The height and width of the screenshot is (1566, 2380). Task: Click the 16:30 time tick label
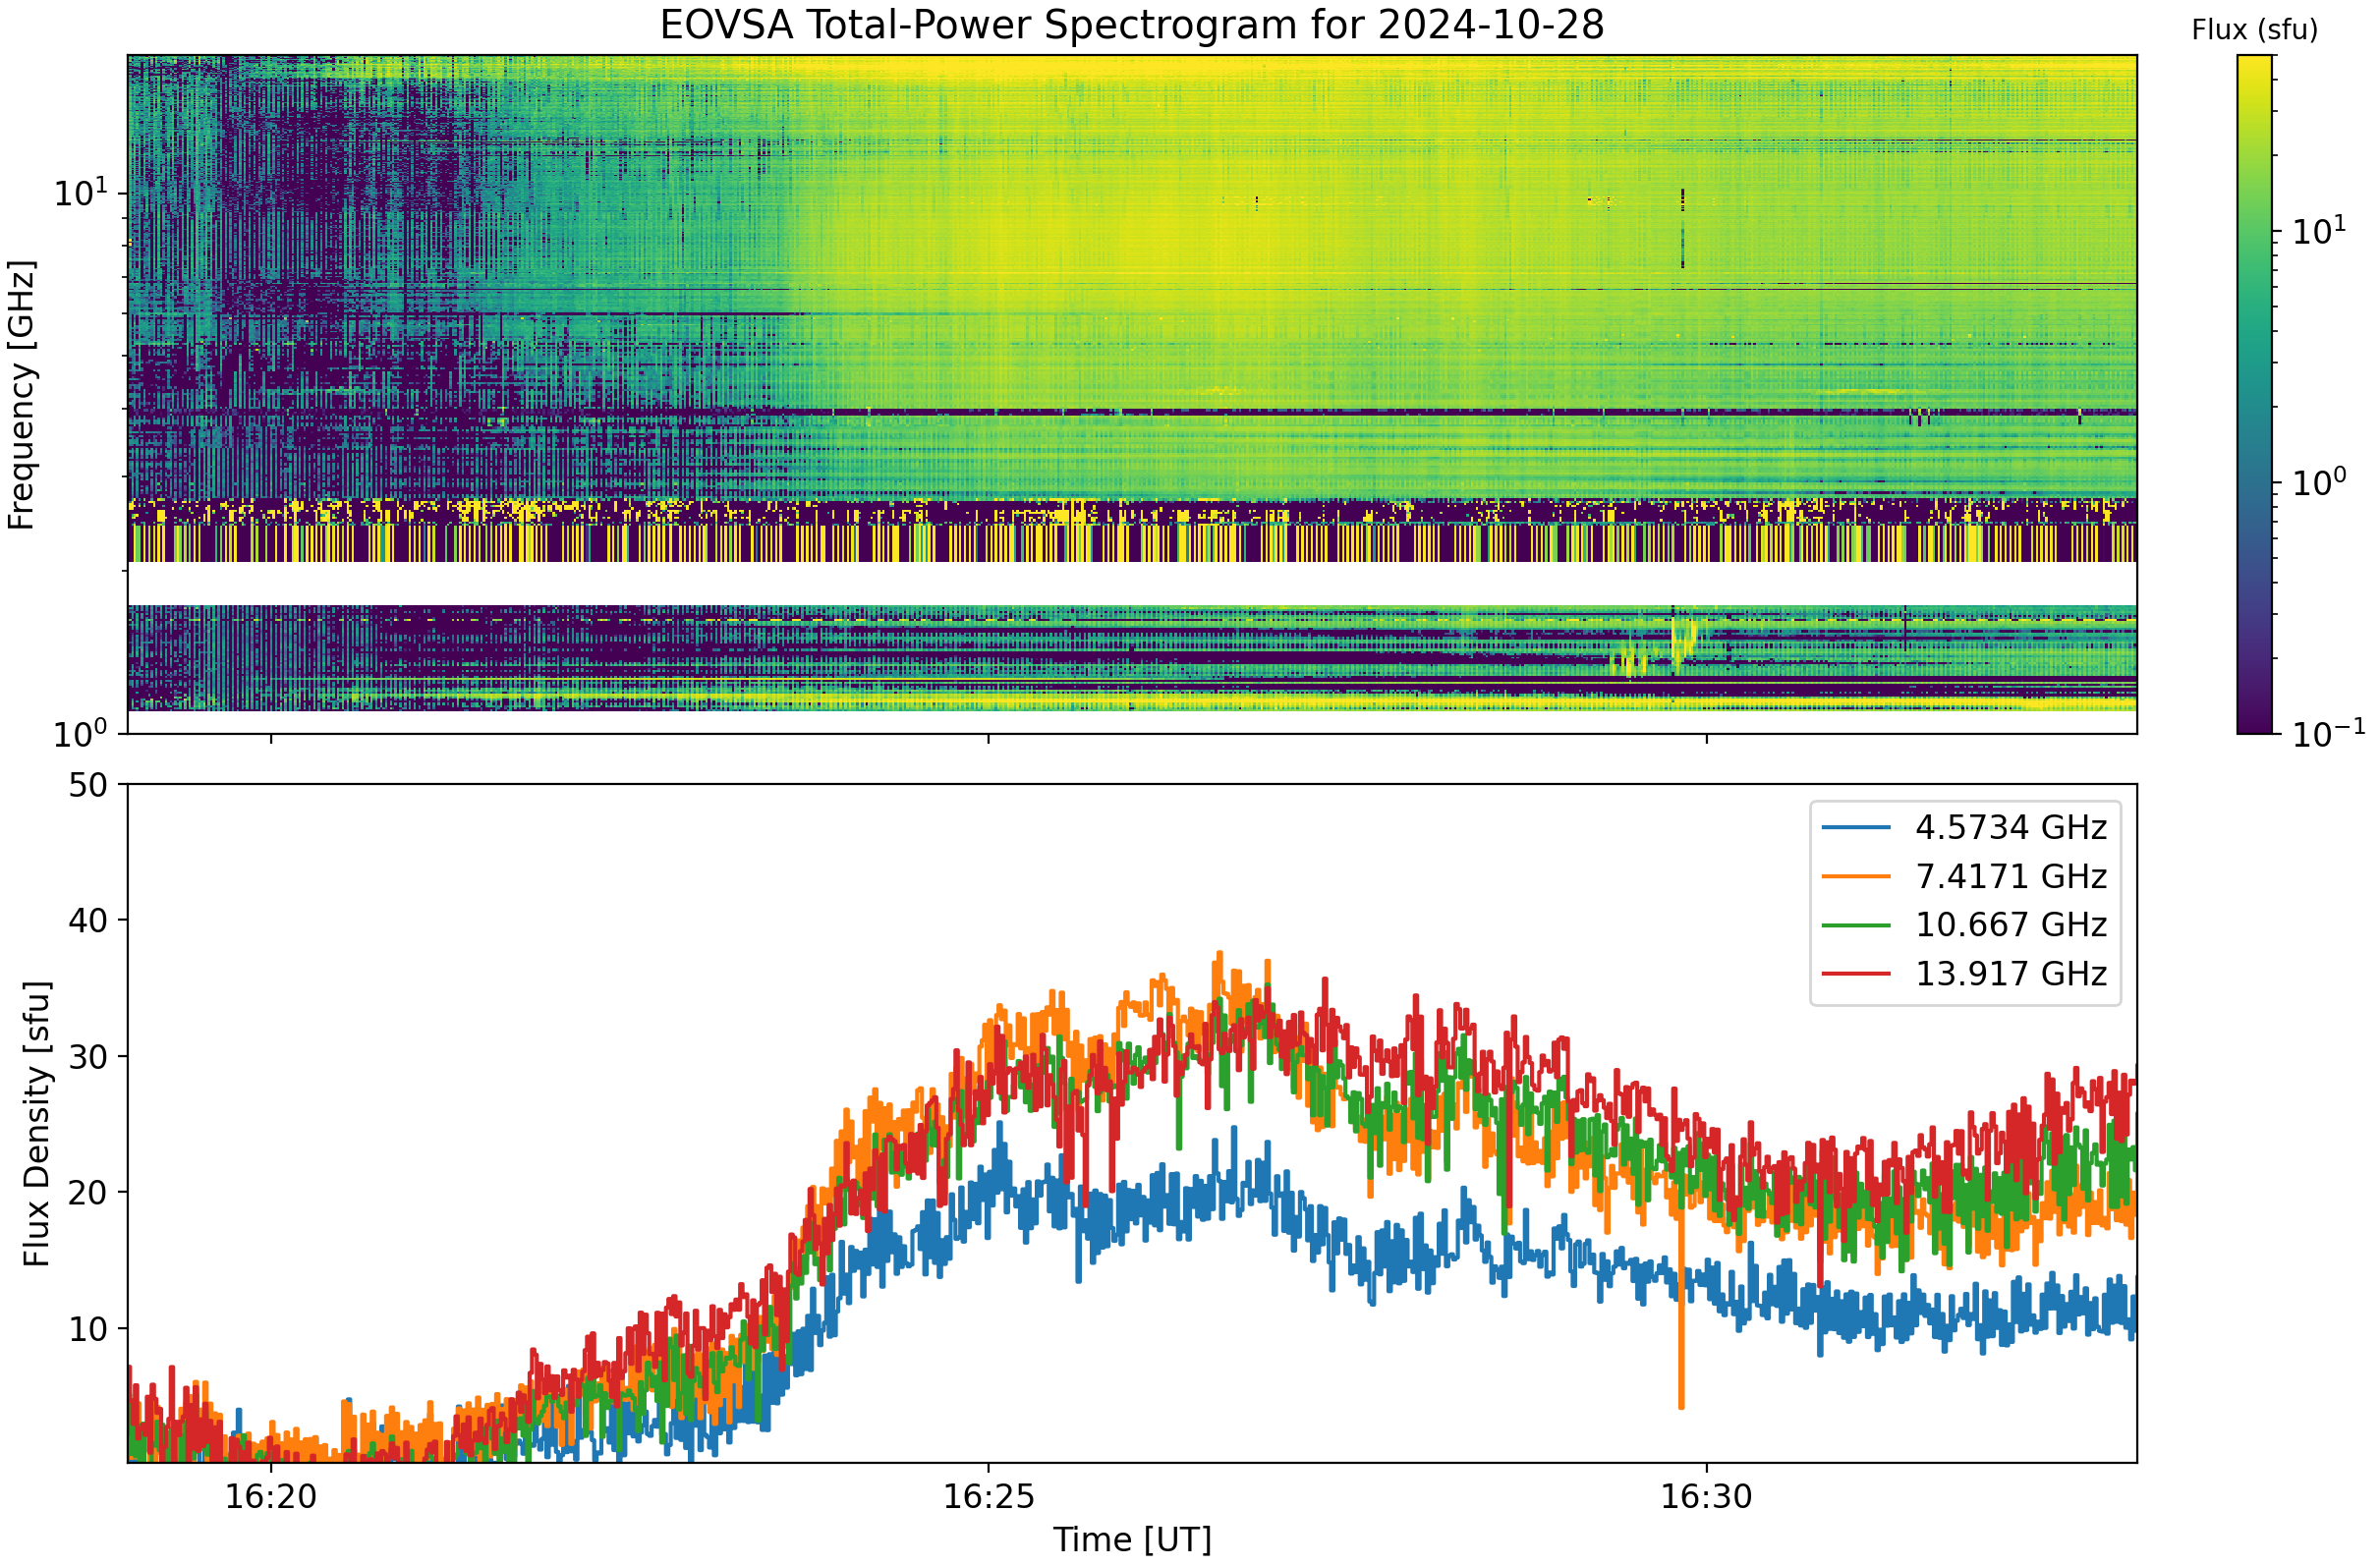coord(1707,1497)
